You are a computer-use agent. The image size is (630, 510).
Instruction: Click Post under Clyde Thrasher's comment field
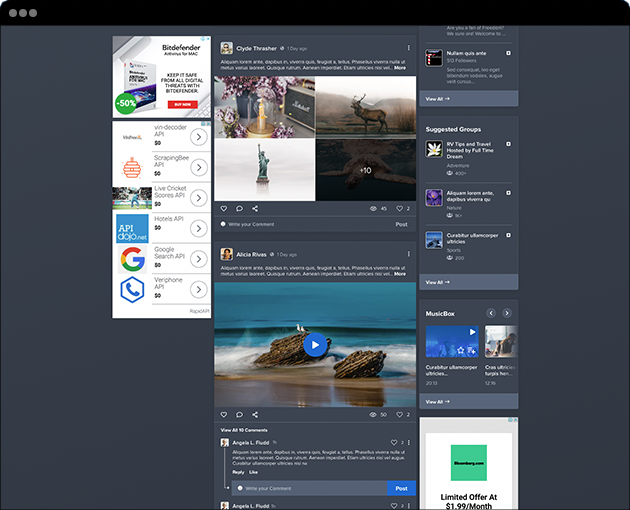point(401,224)
